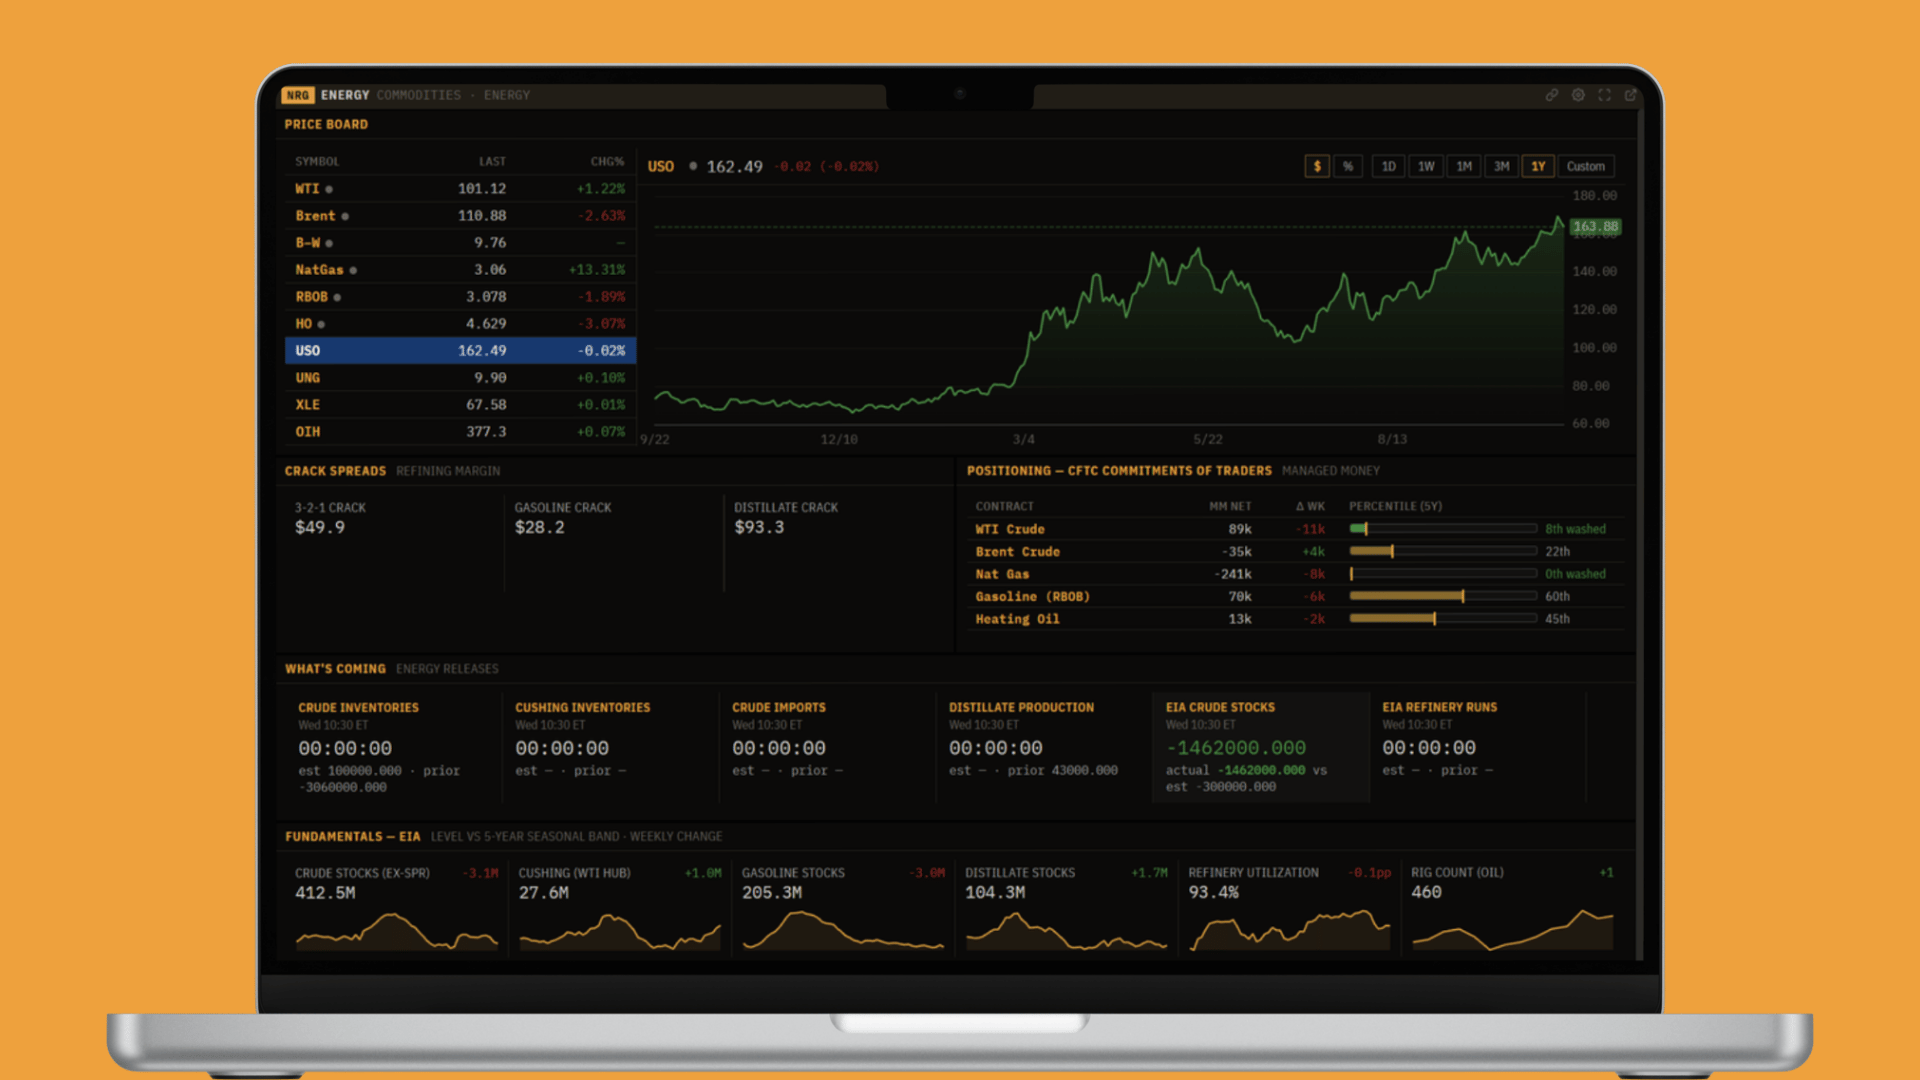Open the EIA Crude Stocks release card

1260,747
